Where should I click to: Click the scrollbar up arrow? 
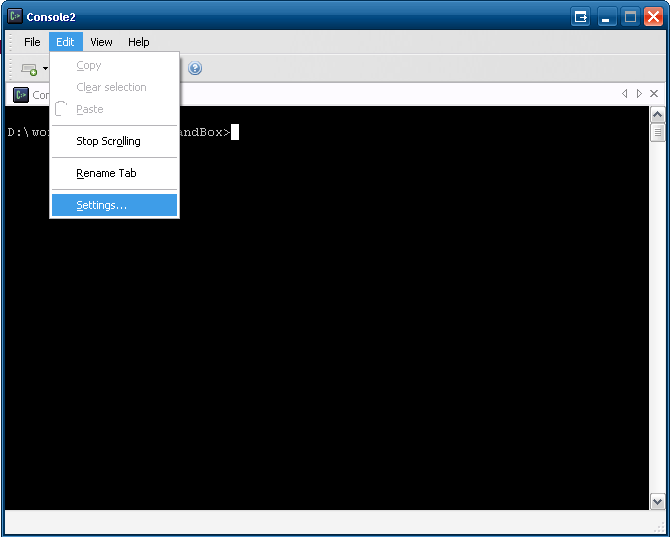coord(657,114)
